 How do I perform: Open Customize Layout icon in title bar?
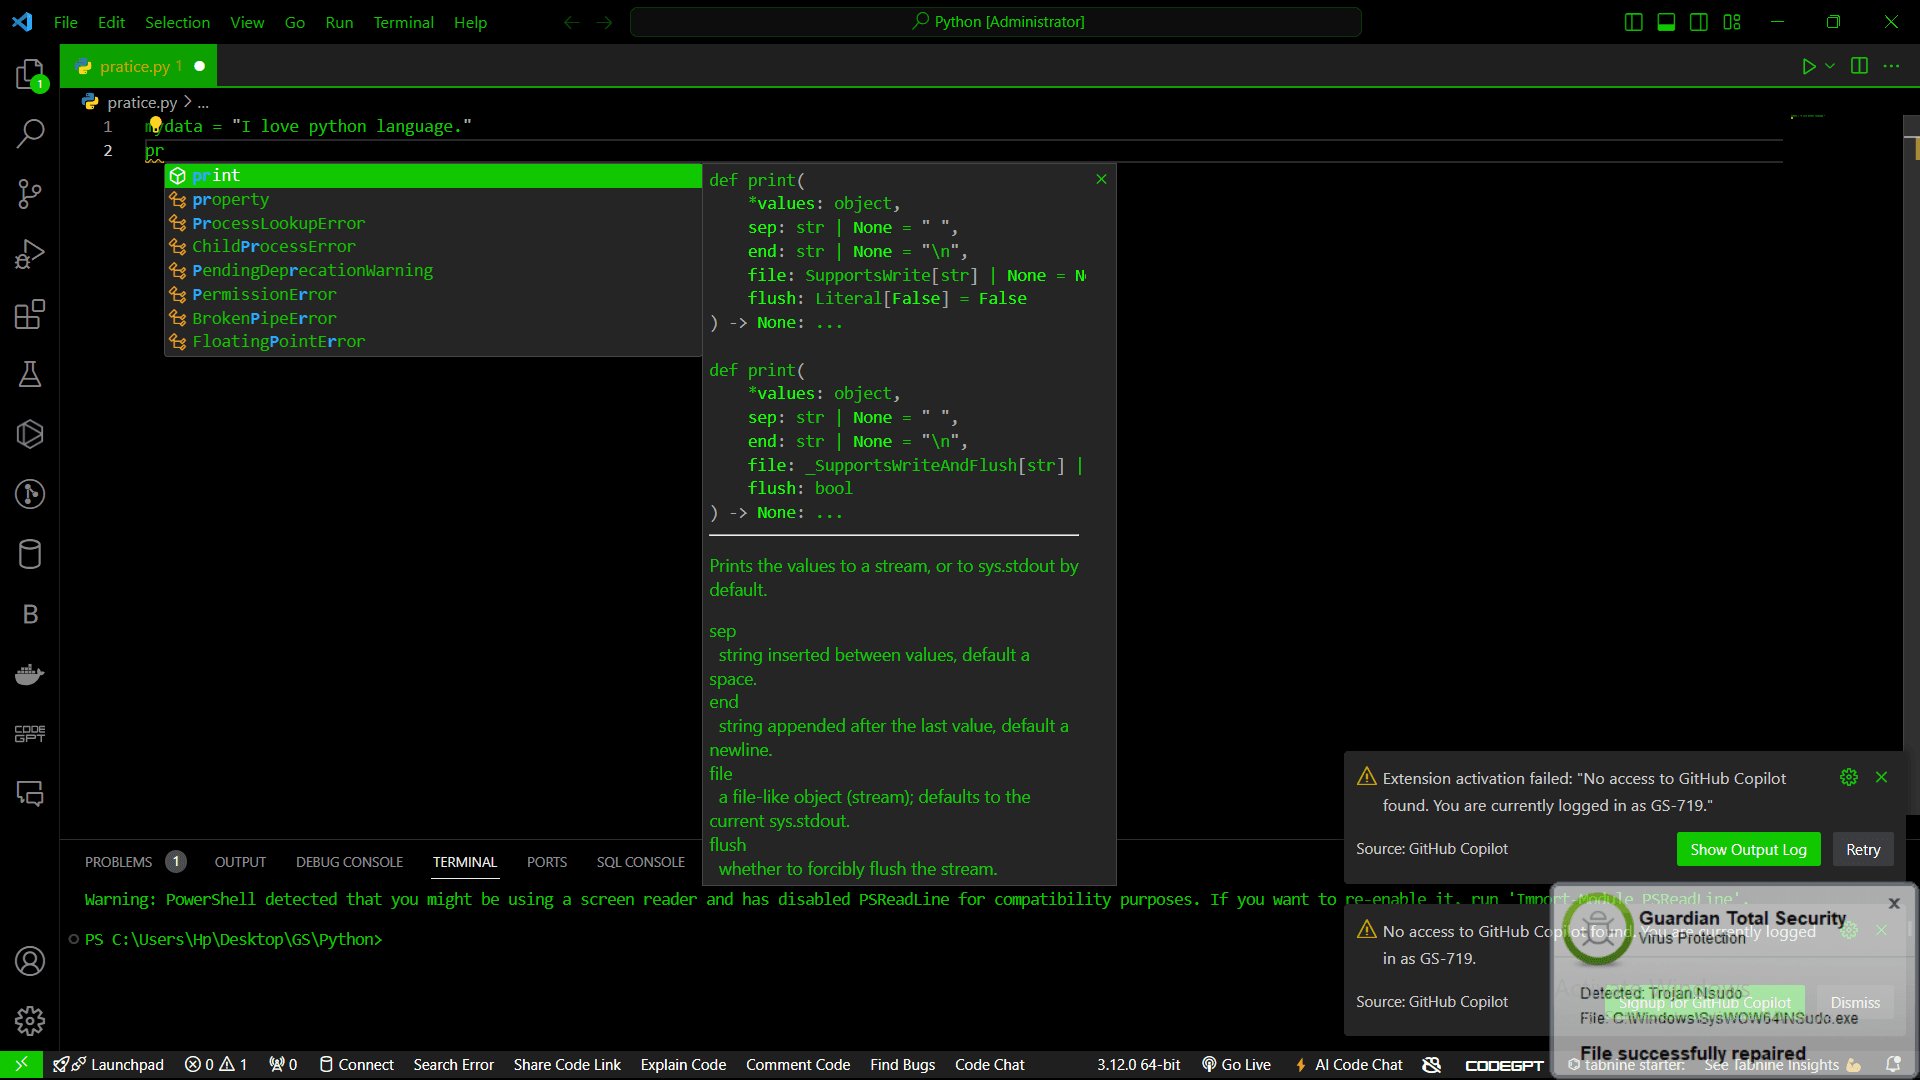click(1732, 22)
